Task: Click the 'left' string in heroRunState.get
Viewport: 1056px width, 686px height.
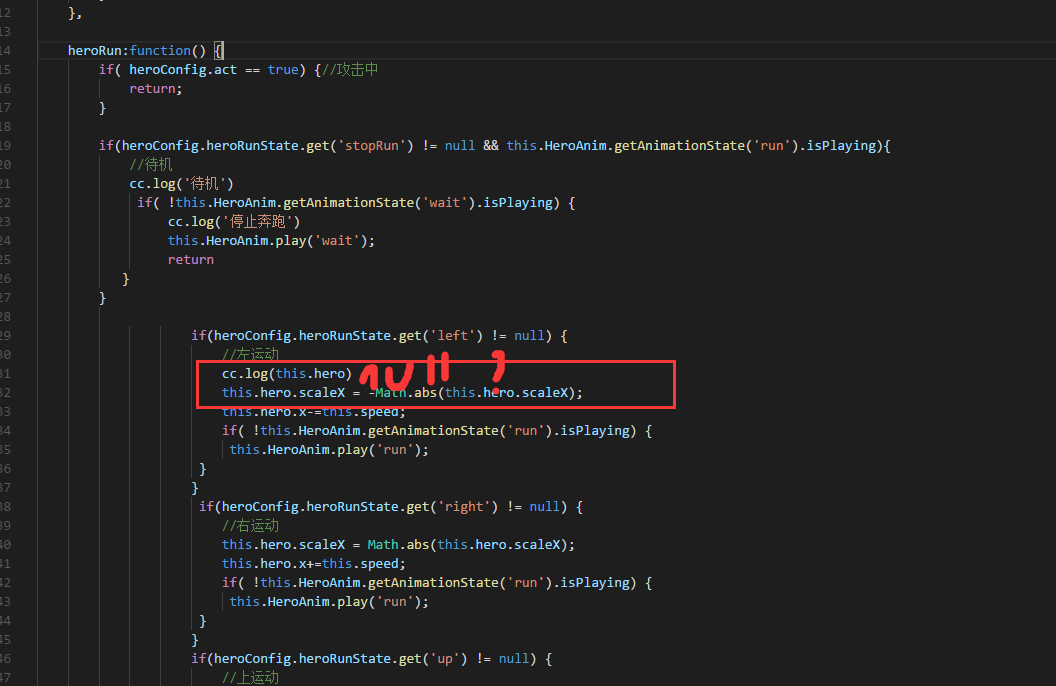Action: 453,335
